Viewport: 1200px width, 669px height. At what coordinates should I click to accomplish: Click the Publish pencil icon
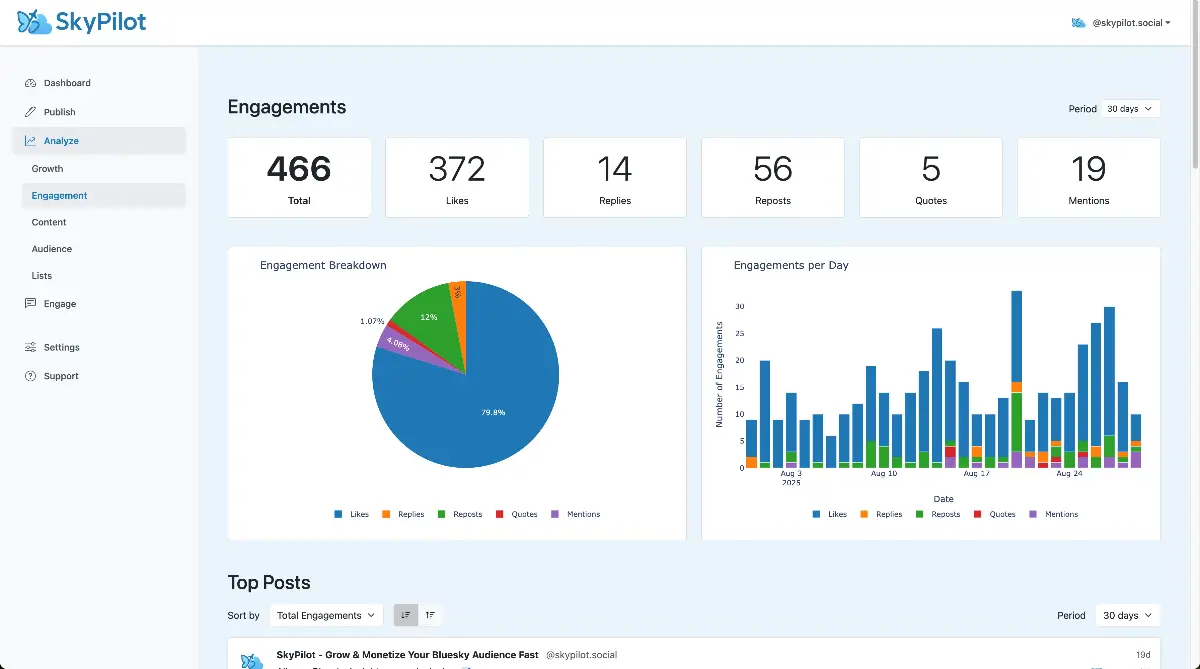[x=32, y=111]
